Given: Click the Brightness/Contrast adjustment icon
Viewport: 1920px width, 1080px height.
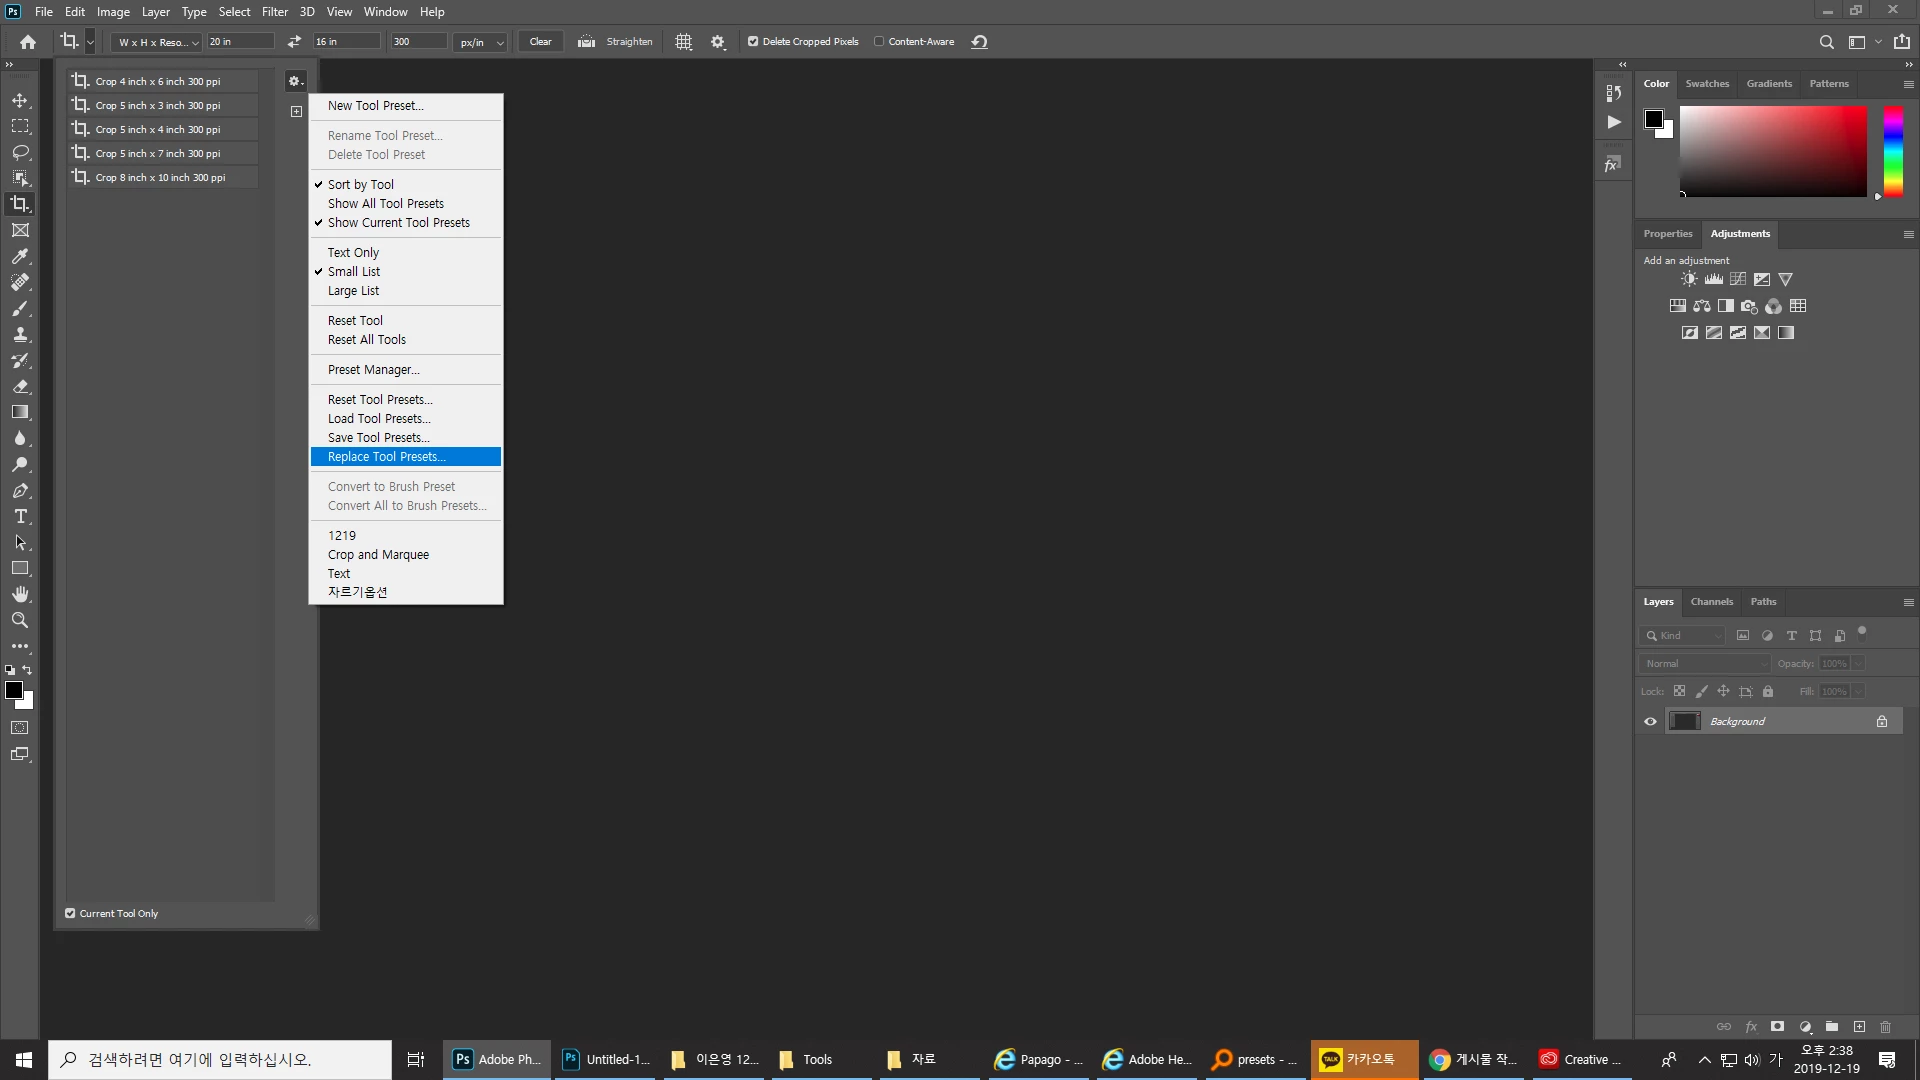Looking at the screenshot, I should coord(1689,280).
